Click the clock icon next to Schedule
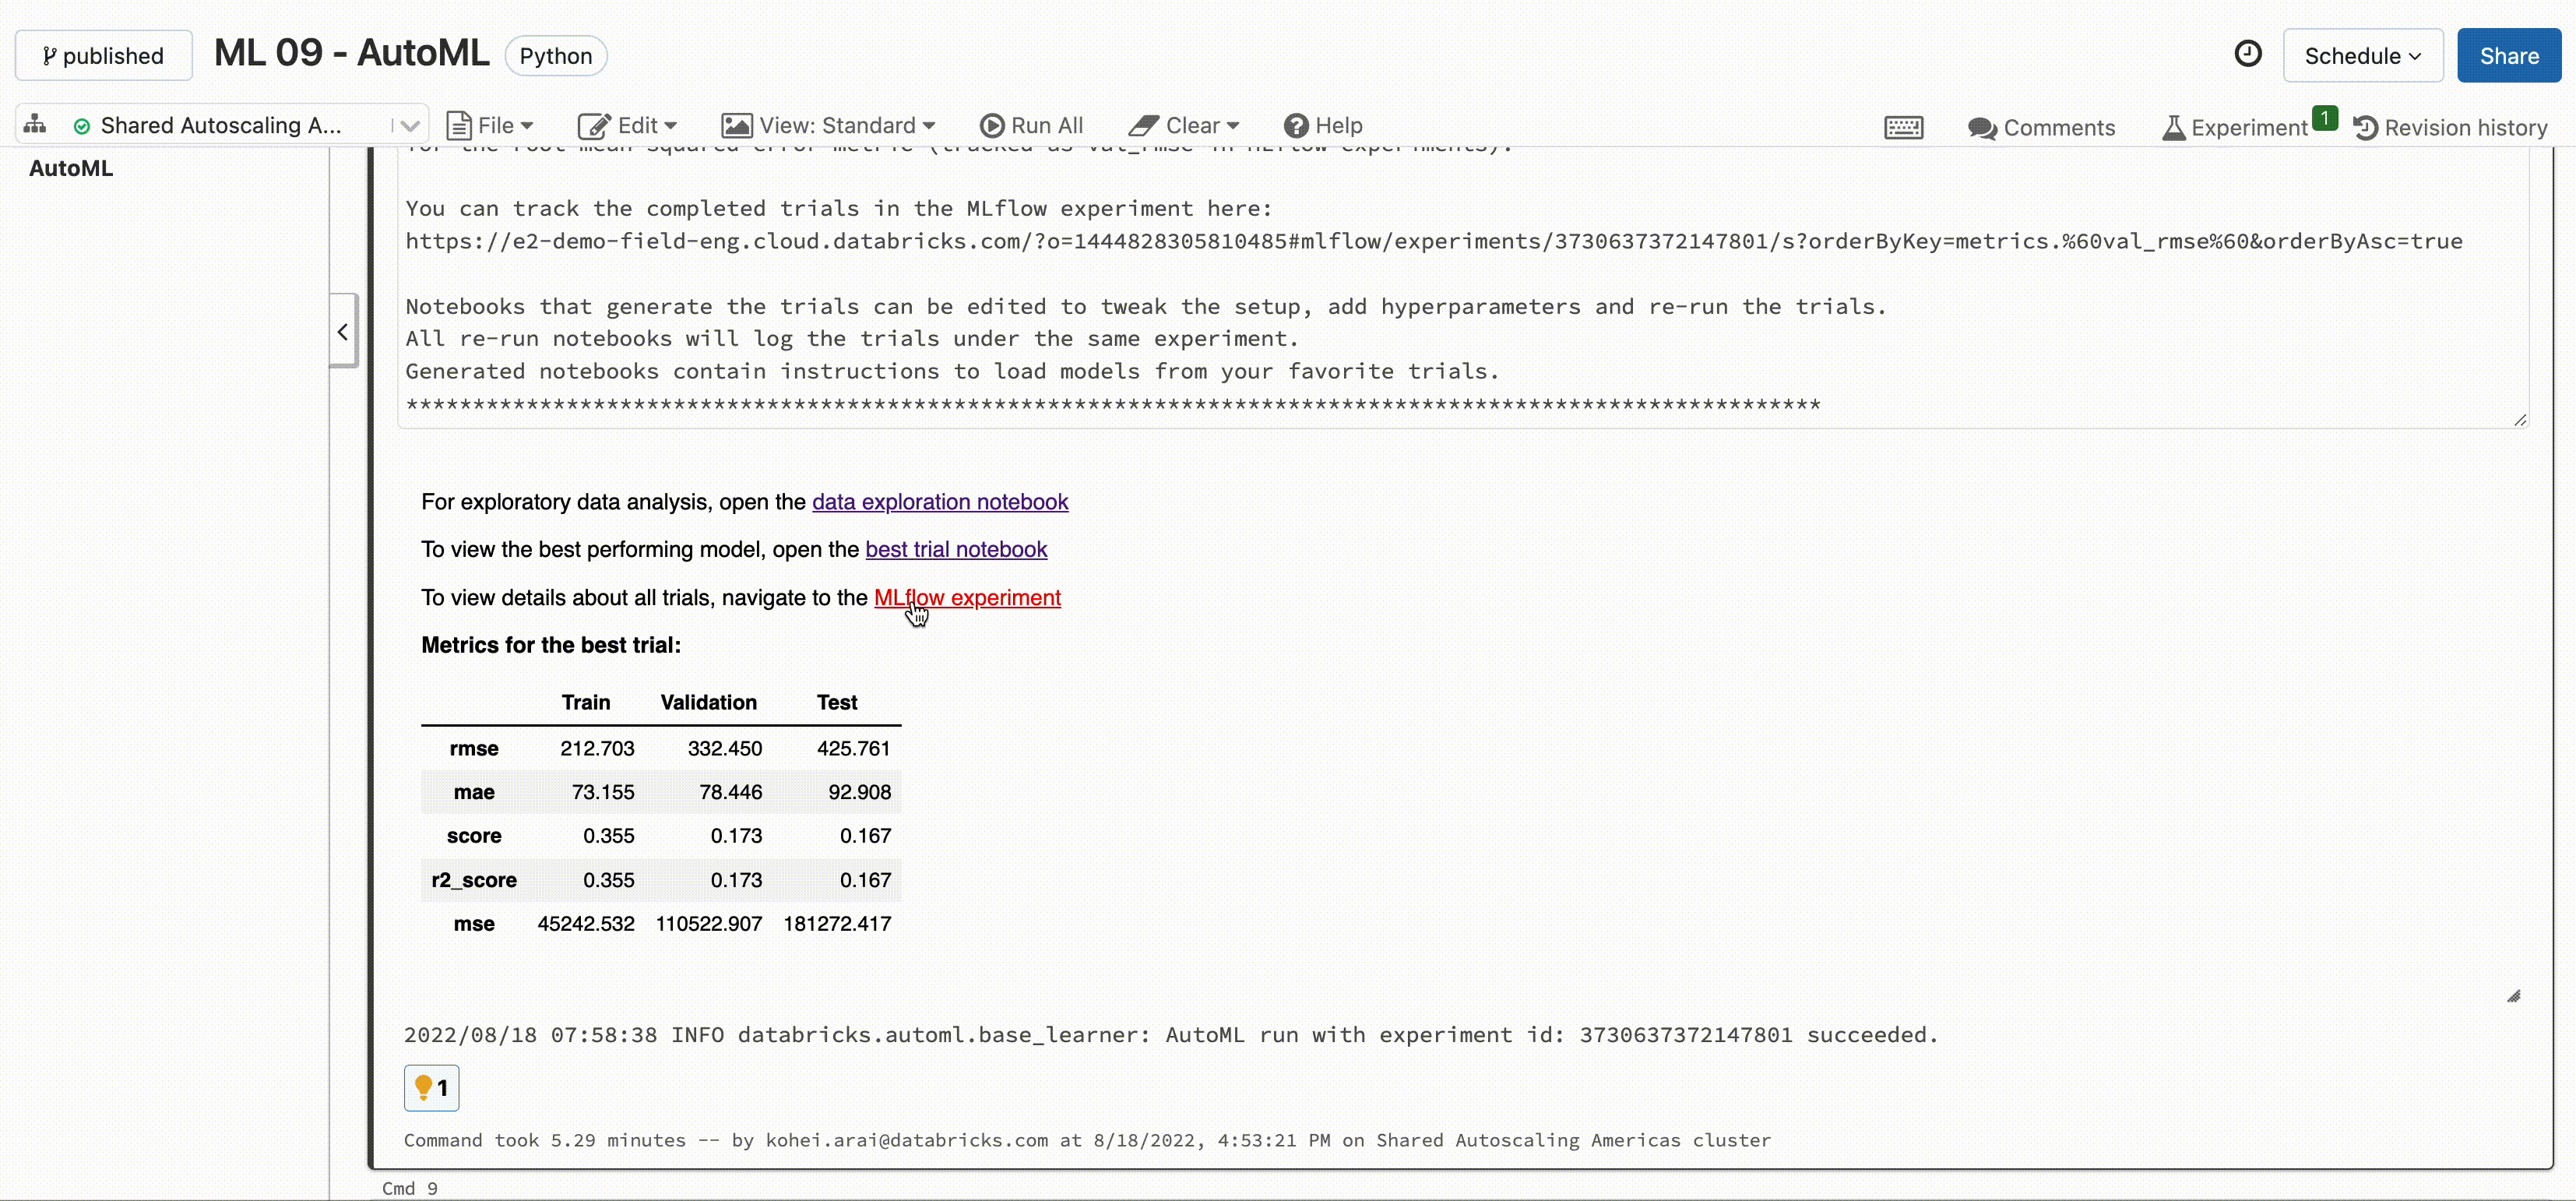The width and height of the screenshot is (2576, 1201). (2247, 54)
